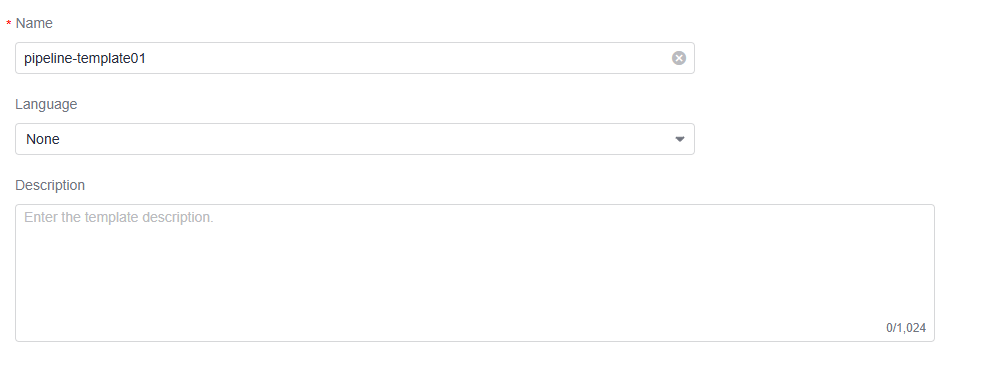Click the Name field label

pos(34,23)
